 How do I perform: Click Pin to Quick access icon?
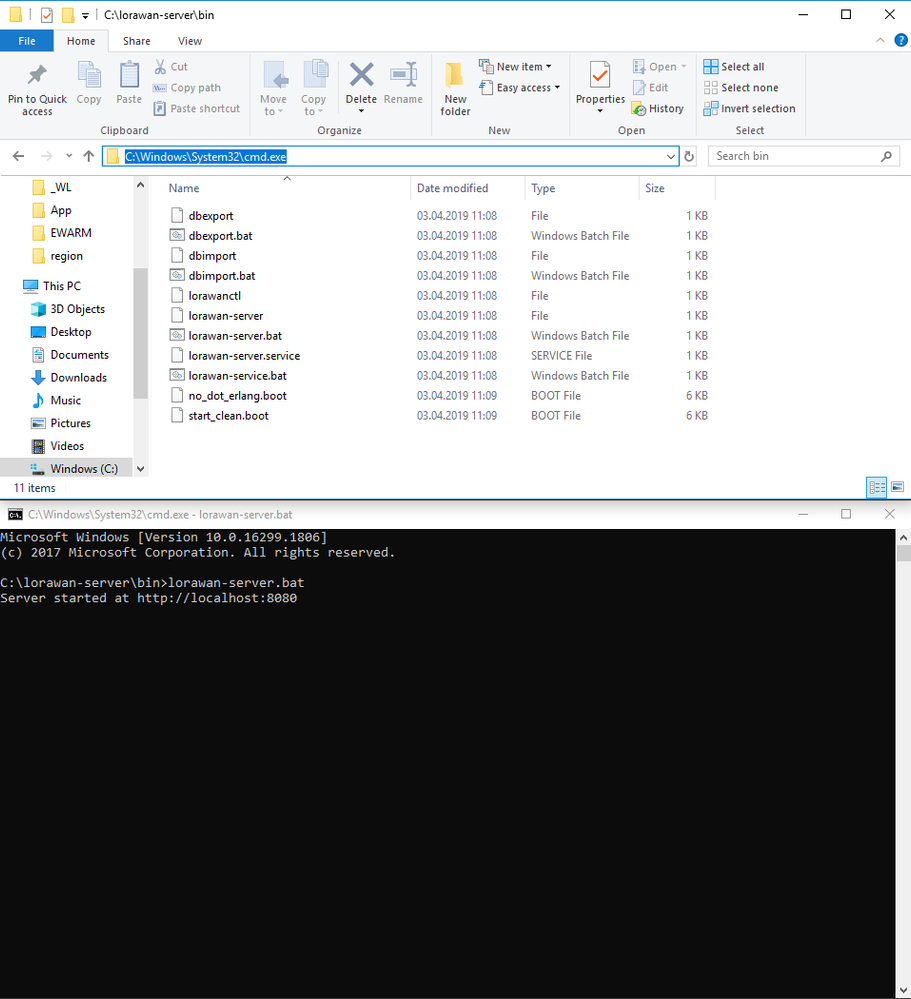(37, 75)
